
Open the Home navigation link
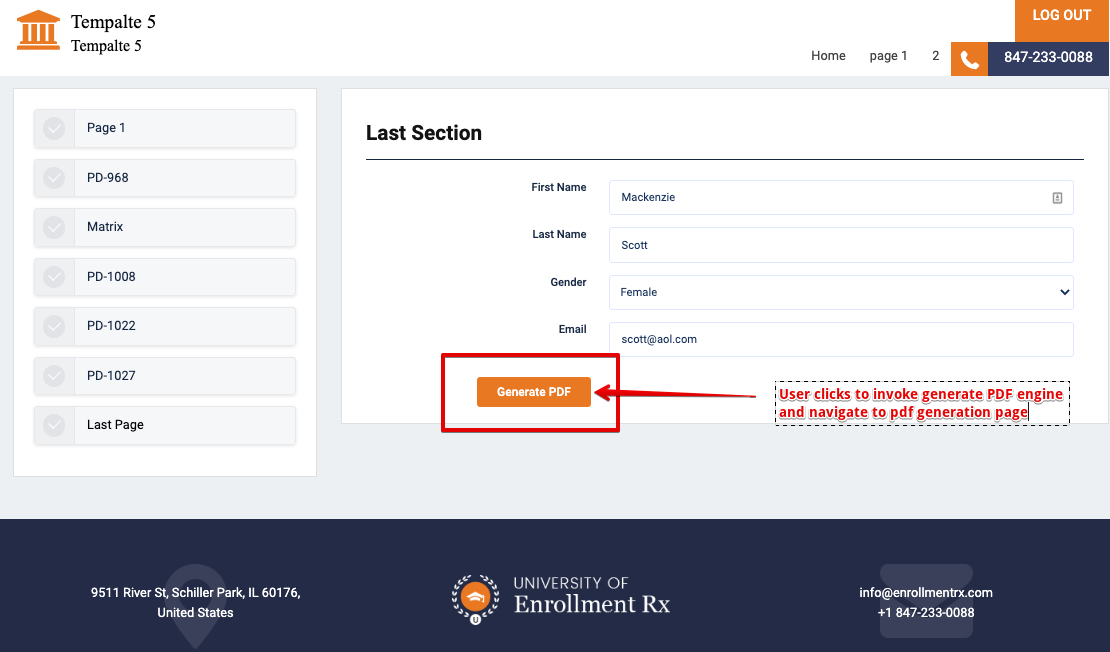click(828, 56)
